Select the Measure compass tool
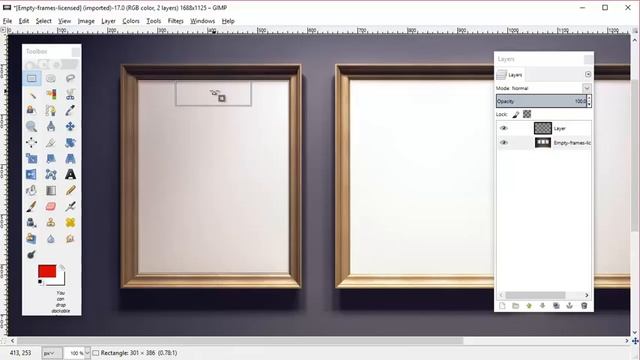 (51, 126)
